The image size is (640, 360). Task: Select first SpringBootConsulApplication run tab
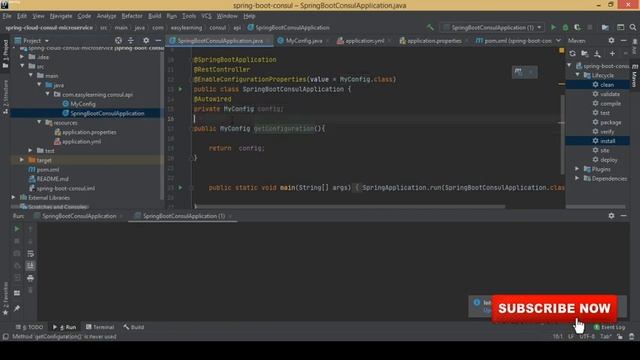[79, 216]
